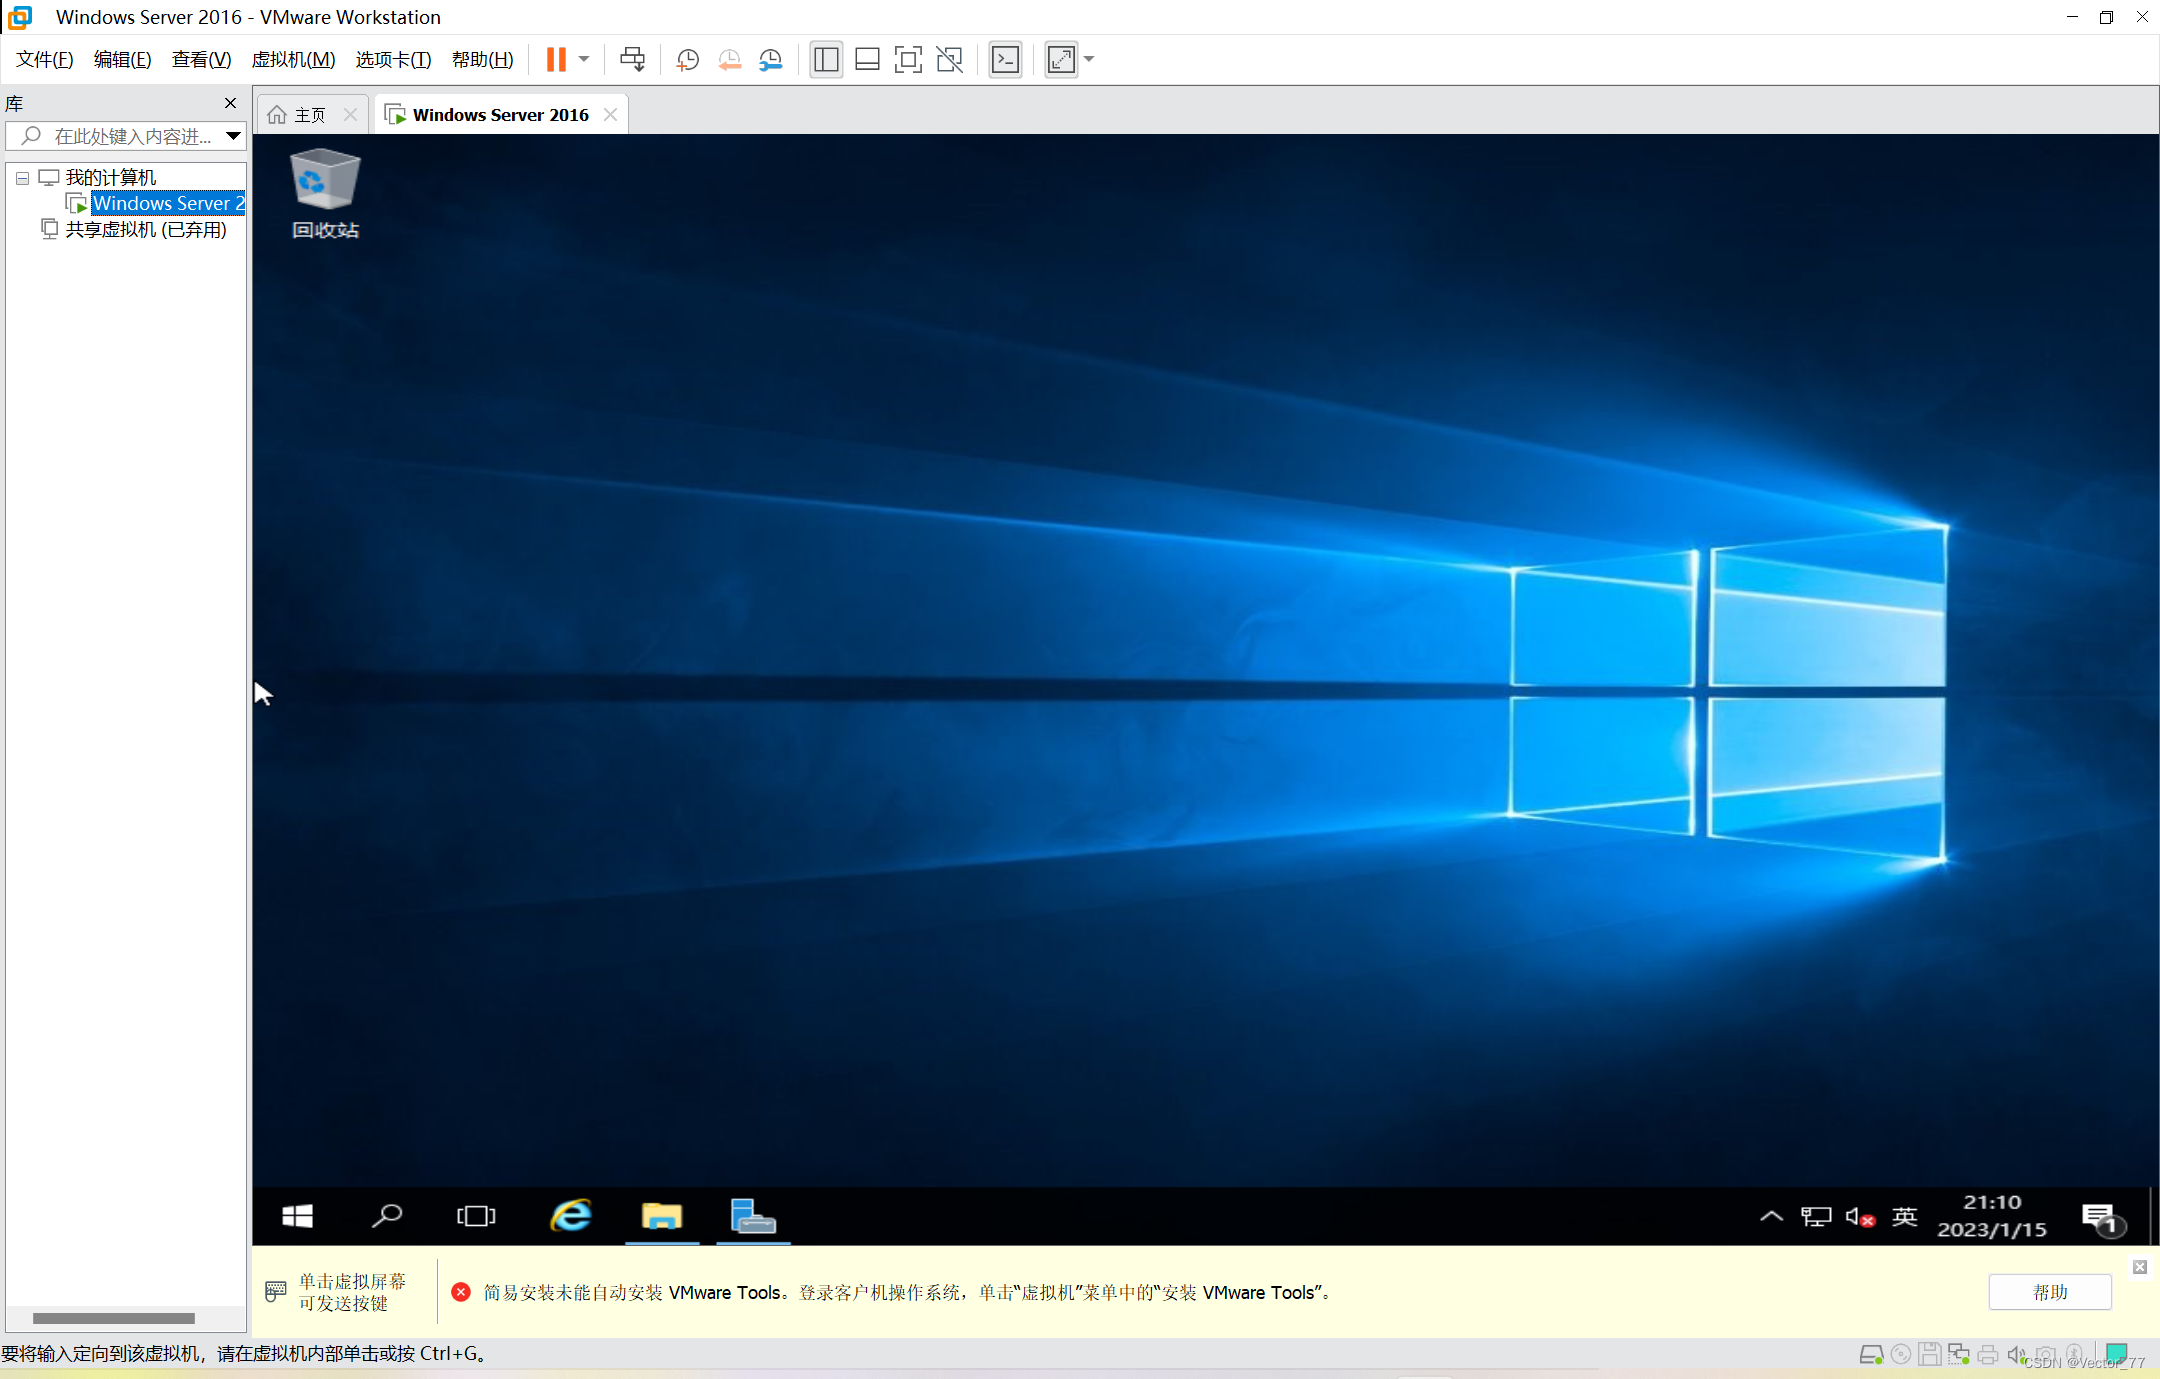The image size is (2160, 1379).
Task: Click the network adapter status icon
Action: [1959, 1355]
